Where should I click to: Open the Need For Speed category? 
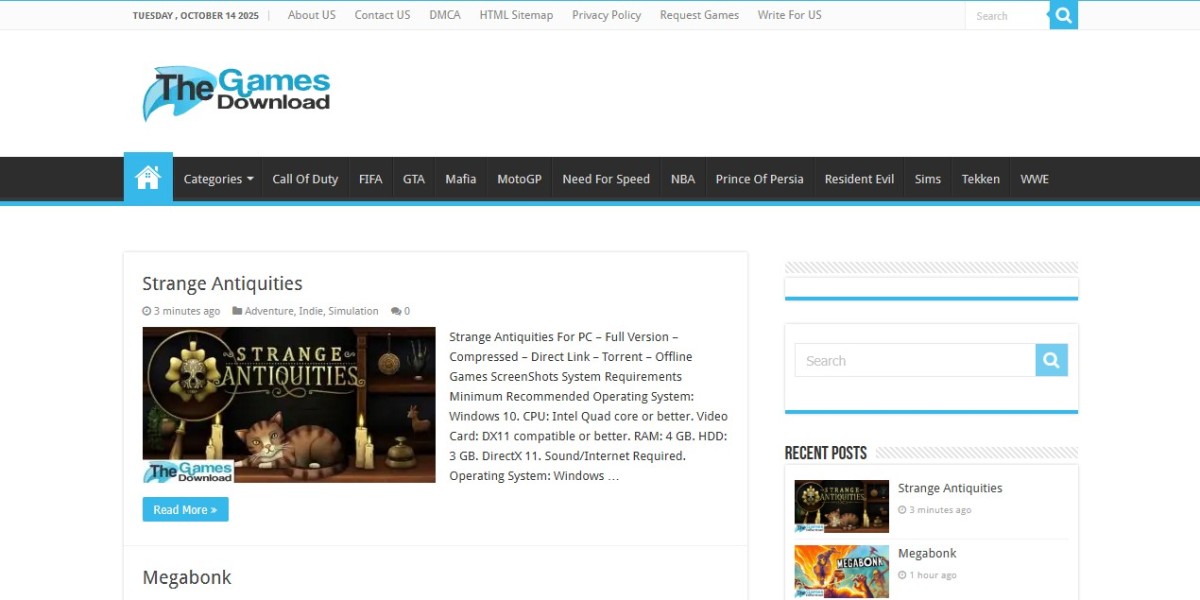[x=605, y=179]
